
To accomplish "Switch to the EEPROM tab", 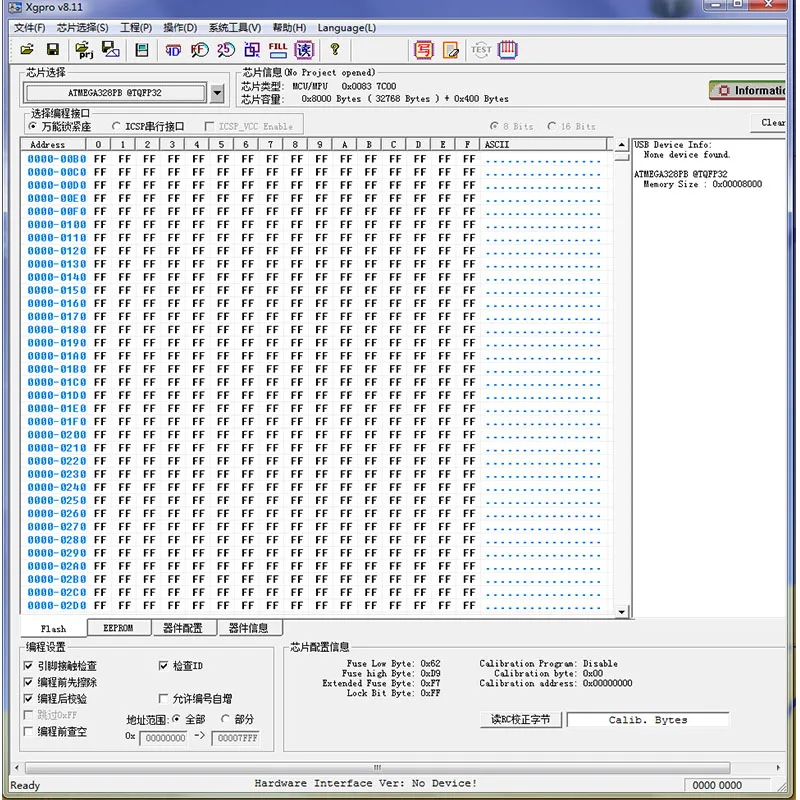I will (118, 628).
